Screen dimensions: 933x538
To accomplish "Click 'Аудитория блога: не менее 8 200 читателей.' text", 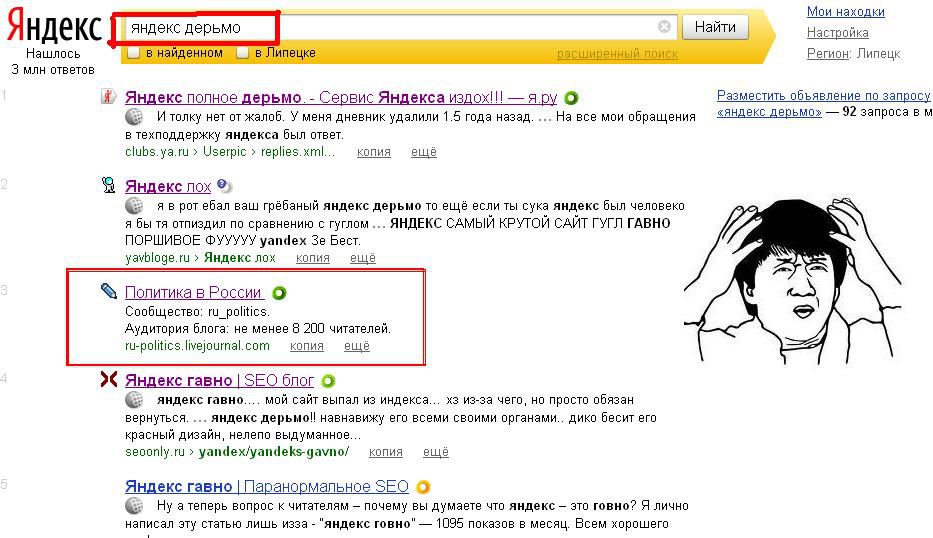I will point(258,329).
